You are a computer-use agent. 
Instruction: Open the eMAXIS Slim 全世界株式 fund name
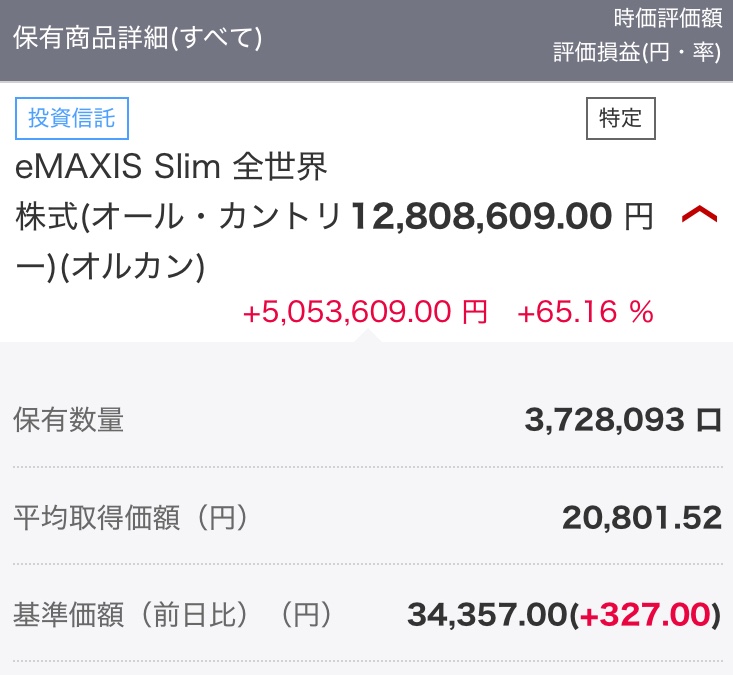(x=172, y=167)
